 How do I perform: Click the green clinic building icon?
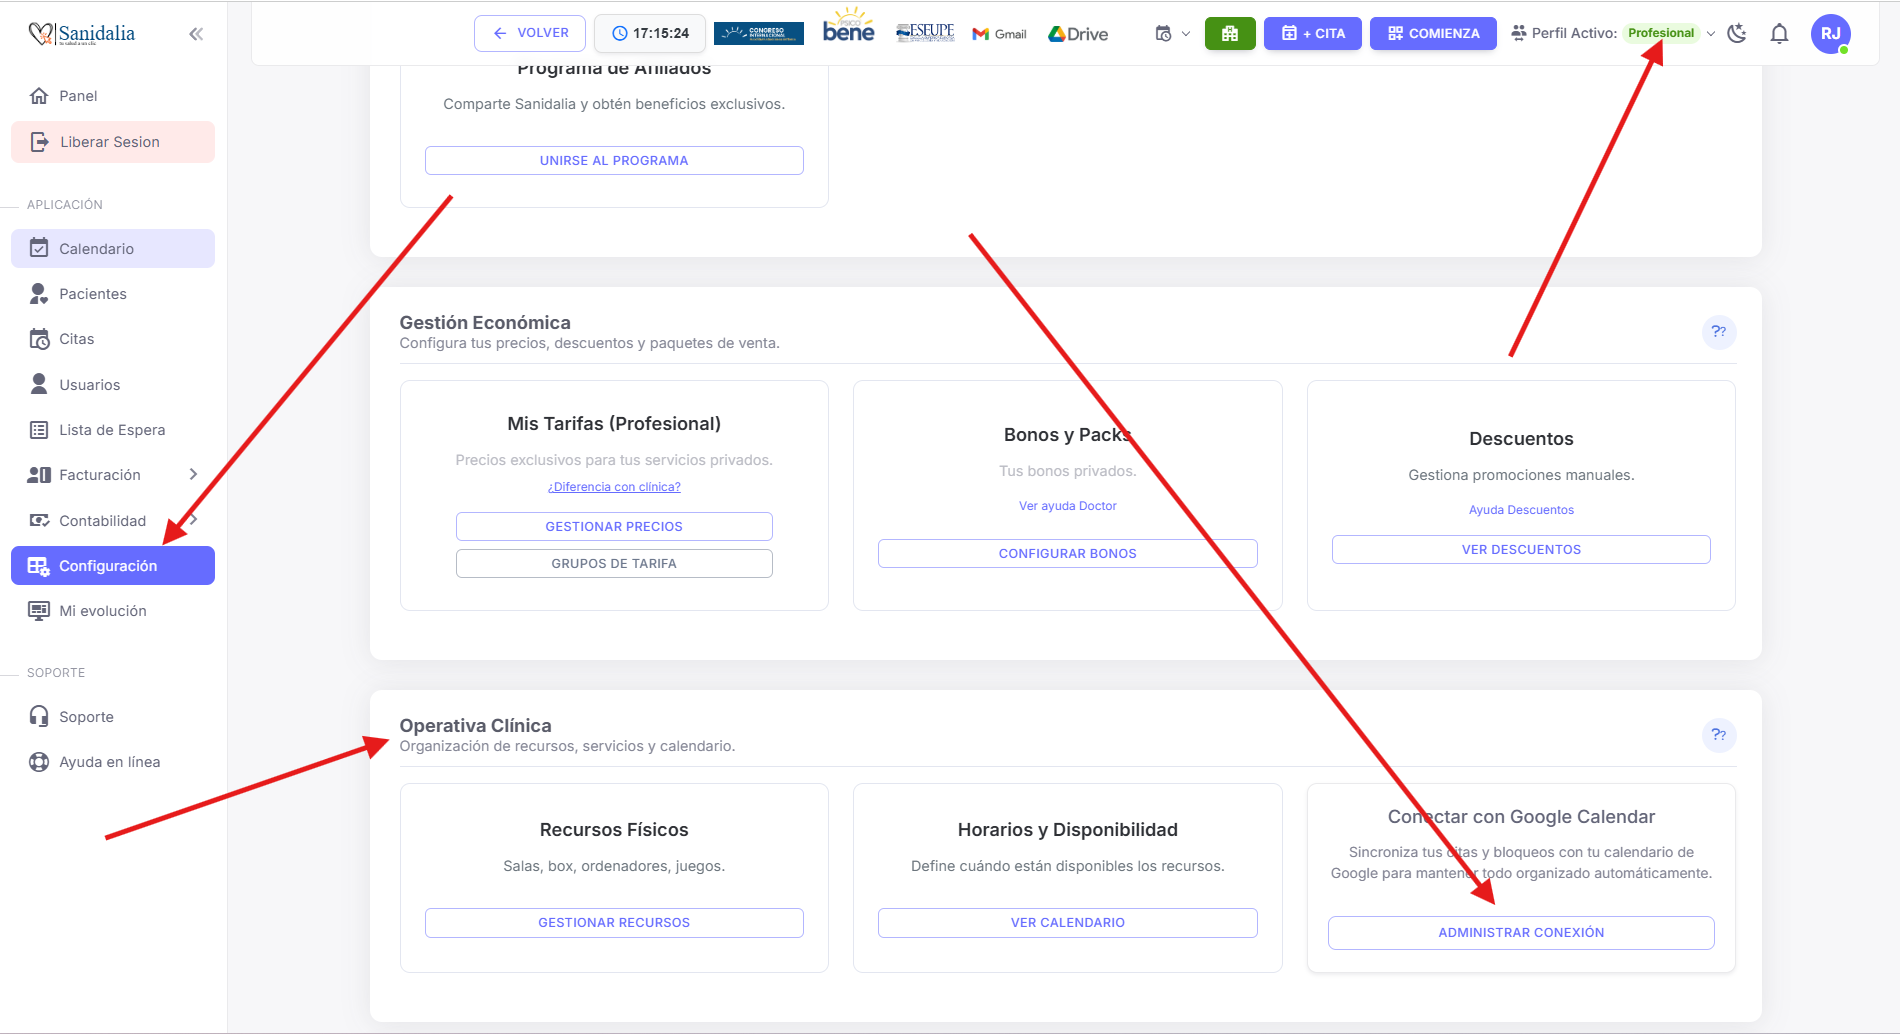[1229, 34]
